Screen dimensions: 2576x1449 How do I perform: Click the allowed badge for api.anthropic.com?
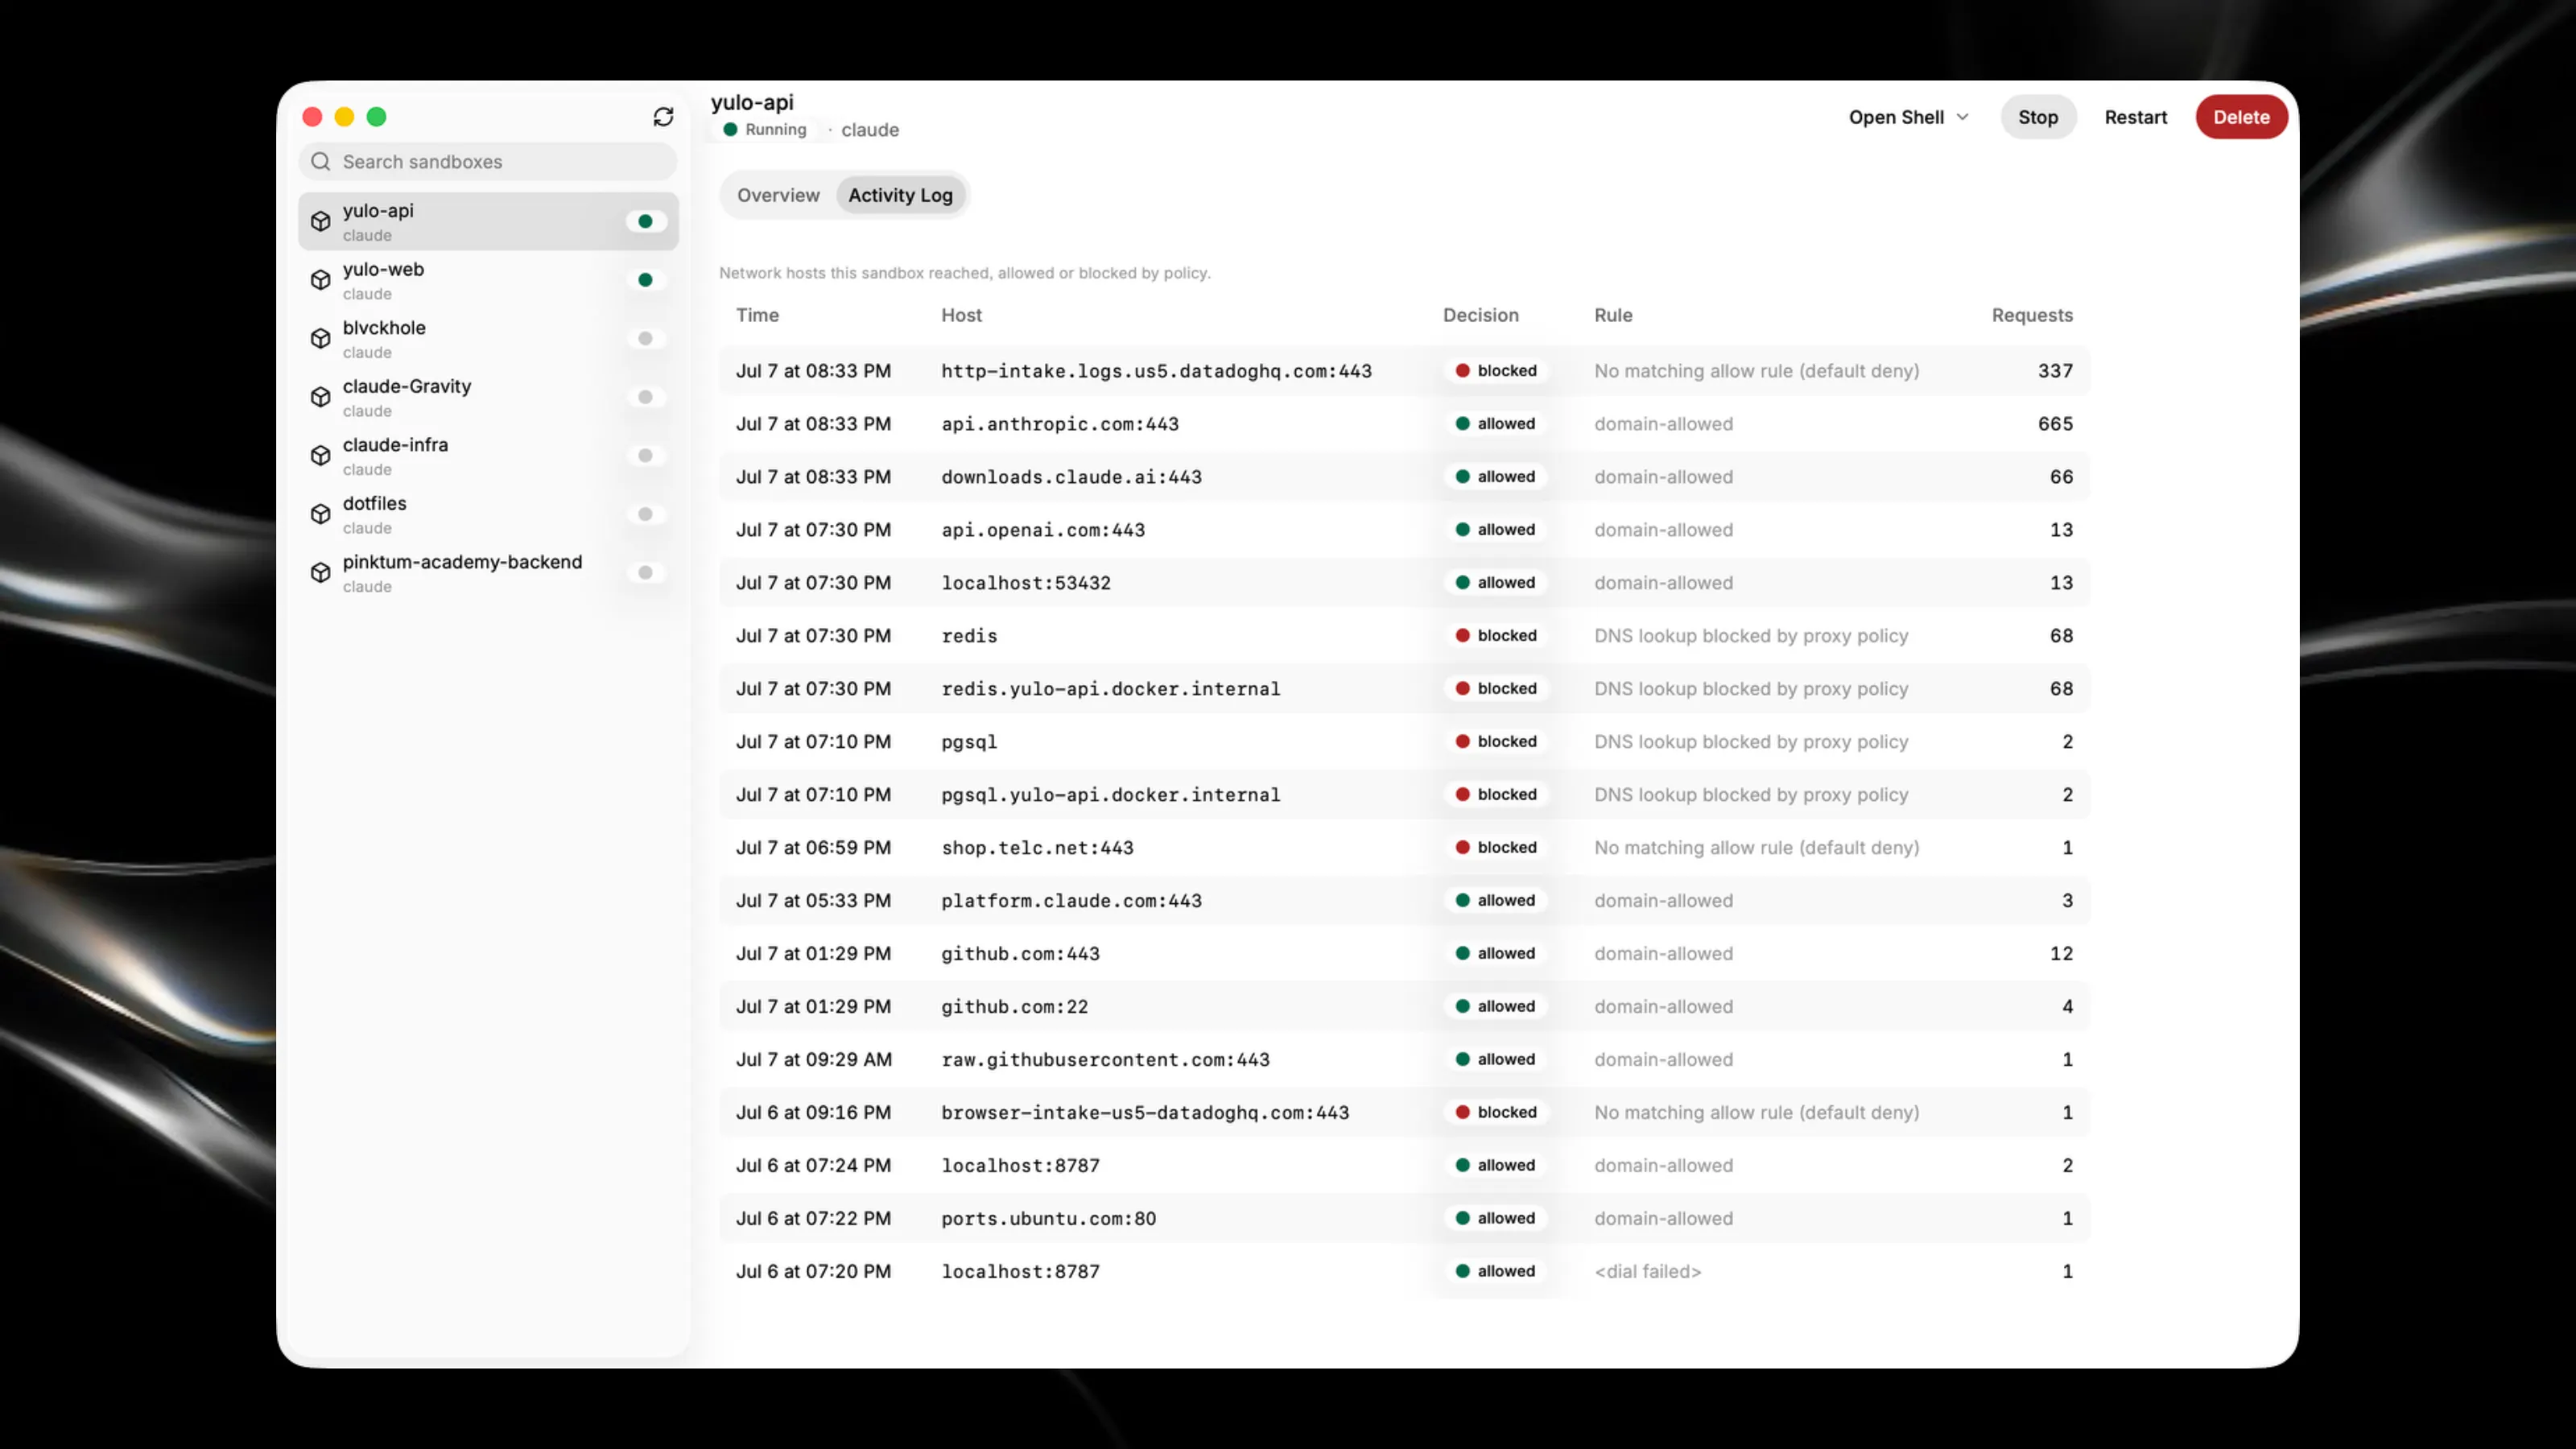coord(1496,424)
